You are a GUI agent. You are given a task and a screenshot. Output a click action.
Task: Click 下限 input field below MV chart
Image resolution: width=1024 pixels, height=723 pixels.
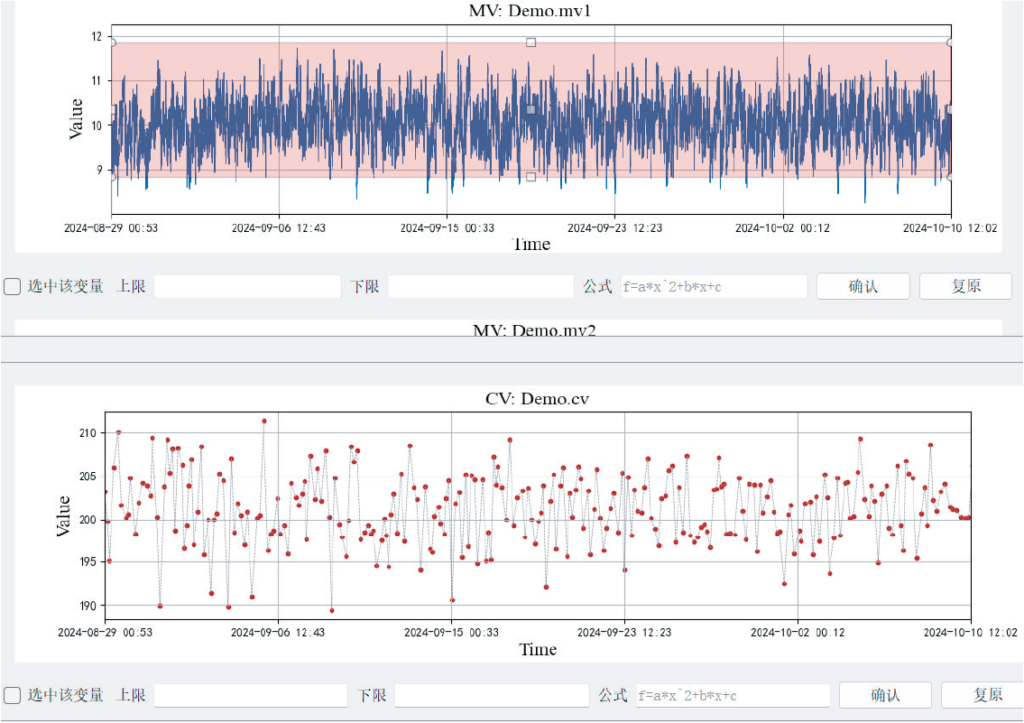tap(481, 287)
